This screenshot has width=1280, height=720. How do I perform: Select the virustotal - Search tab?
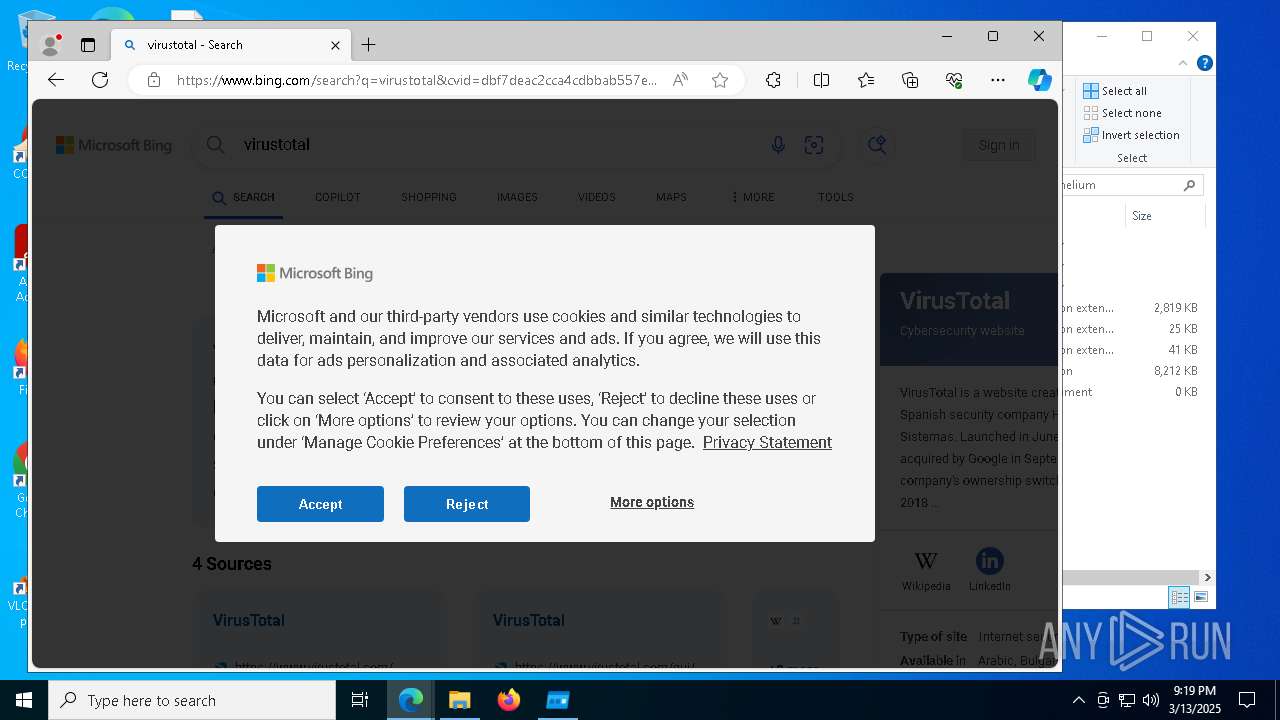coord(233,45)
